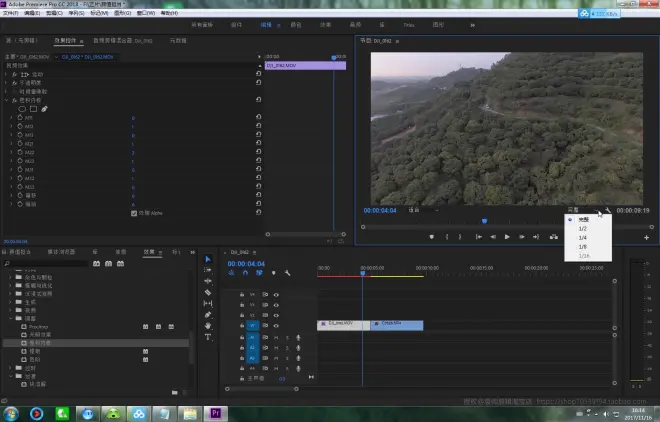Open timeline display settings wrench
This screenshot has width=660, height=422.
point(287,273)
